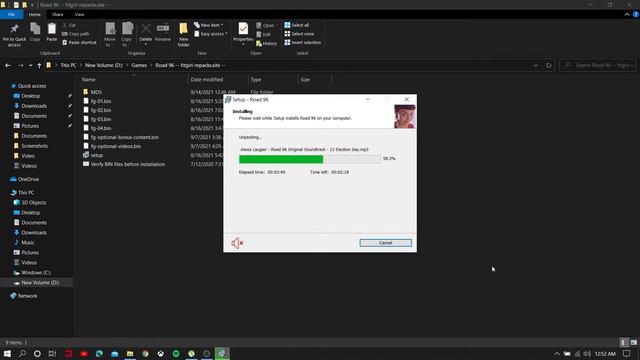The height and width of the screenshot is (360, 640).
Task: Switch to the View ribbon tab
Action: tap(79, 15)
